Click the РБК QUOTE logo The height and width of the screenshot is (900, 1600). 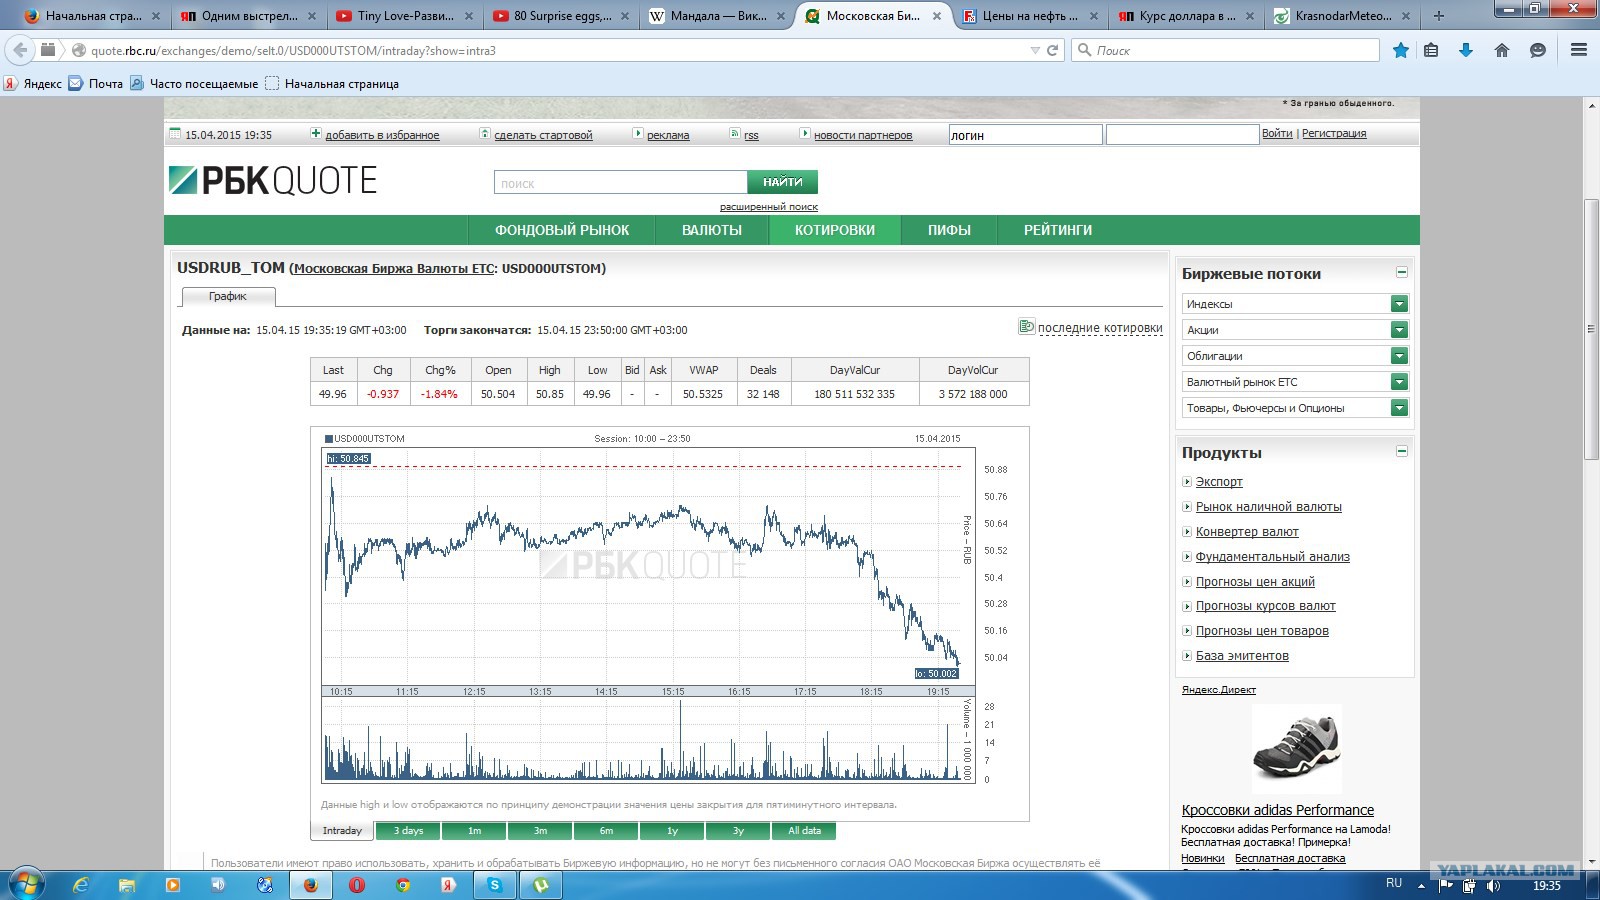[x=272, y=181]
